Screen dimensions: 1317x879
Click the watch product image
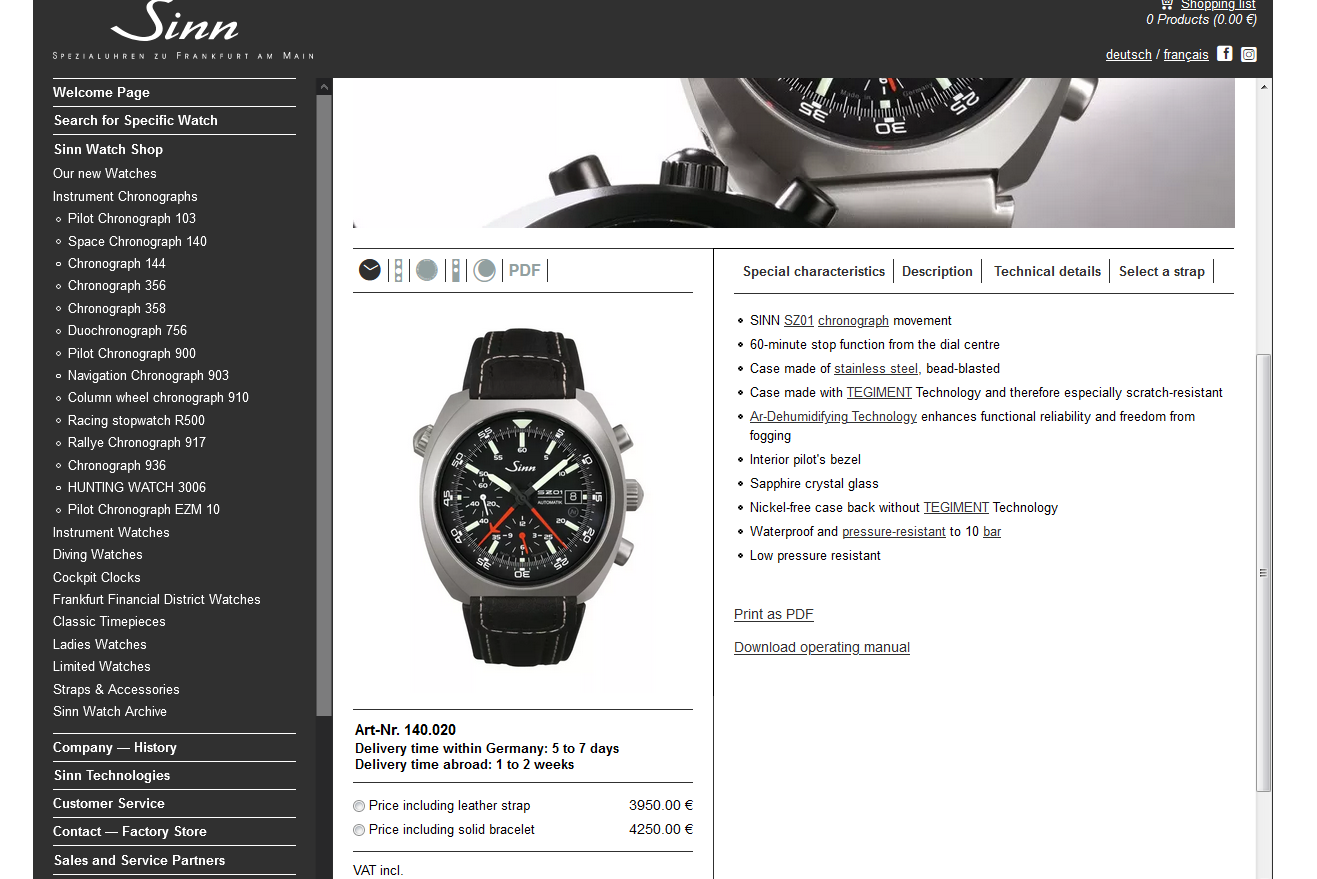524,500
